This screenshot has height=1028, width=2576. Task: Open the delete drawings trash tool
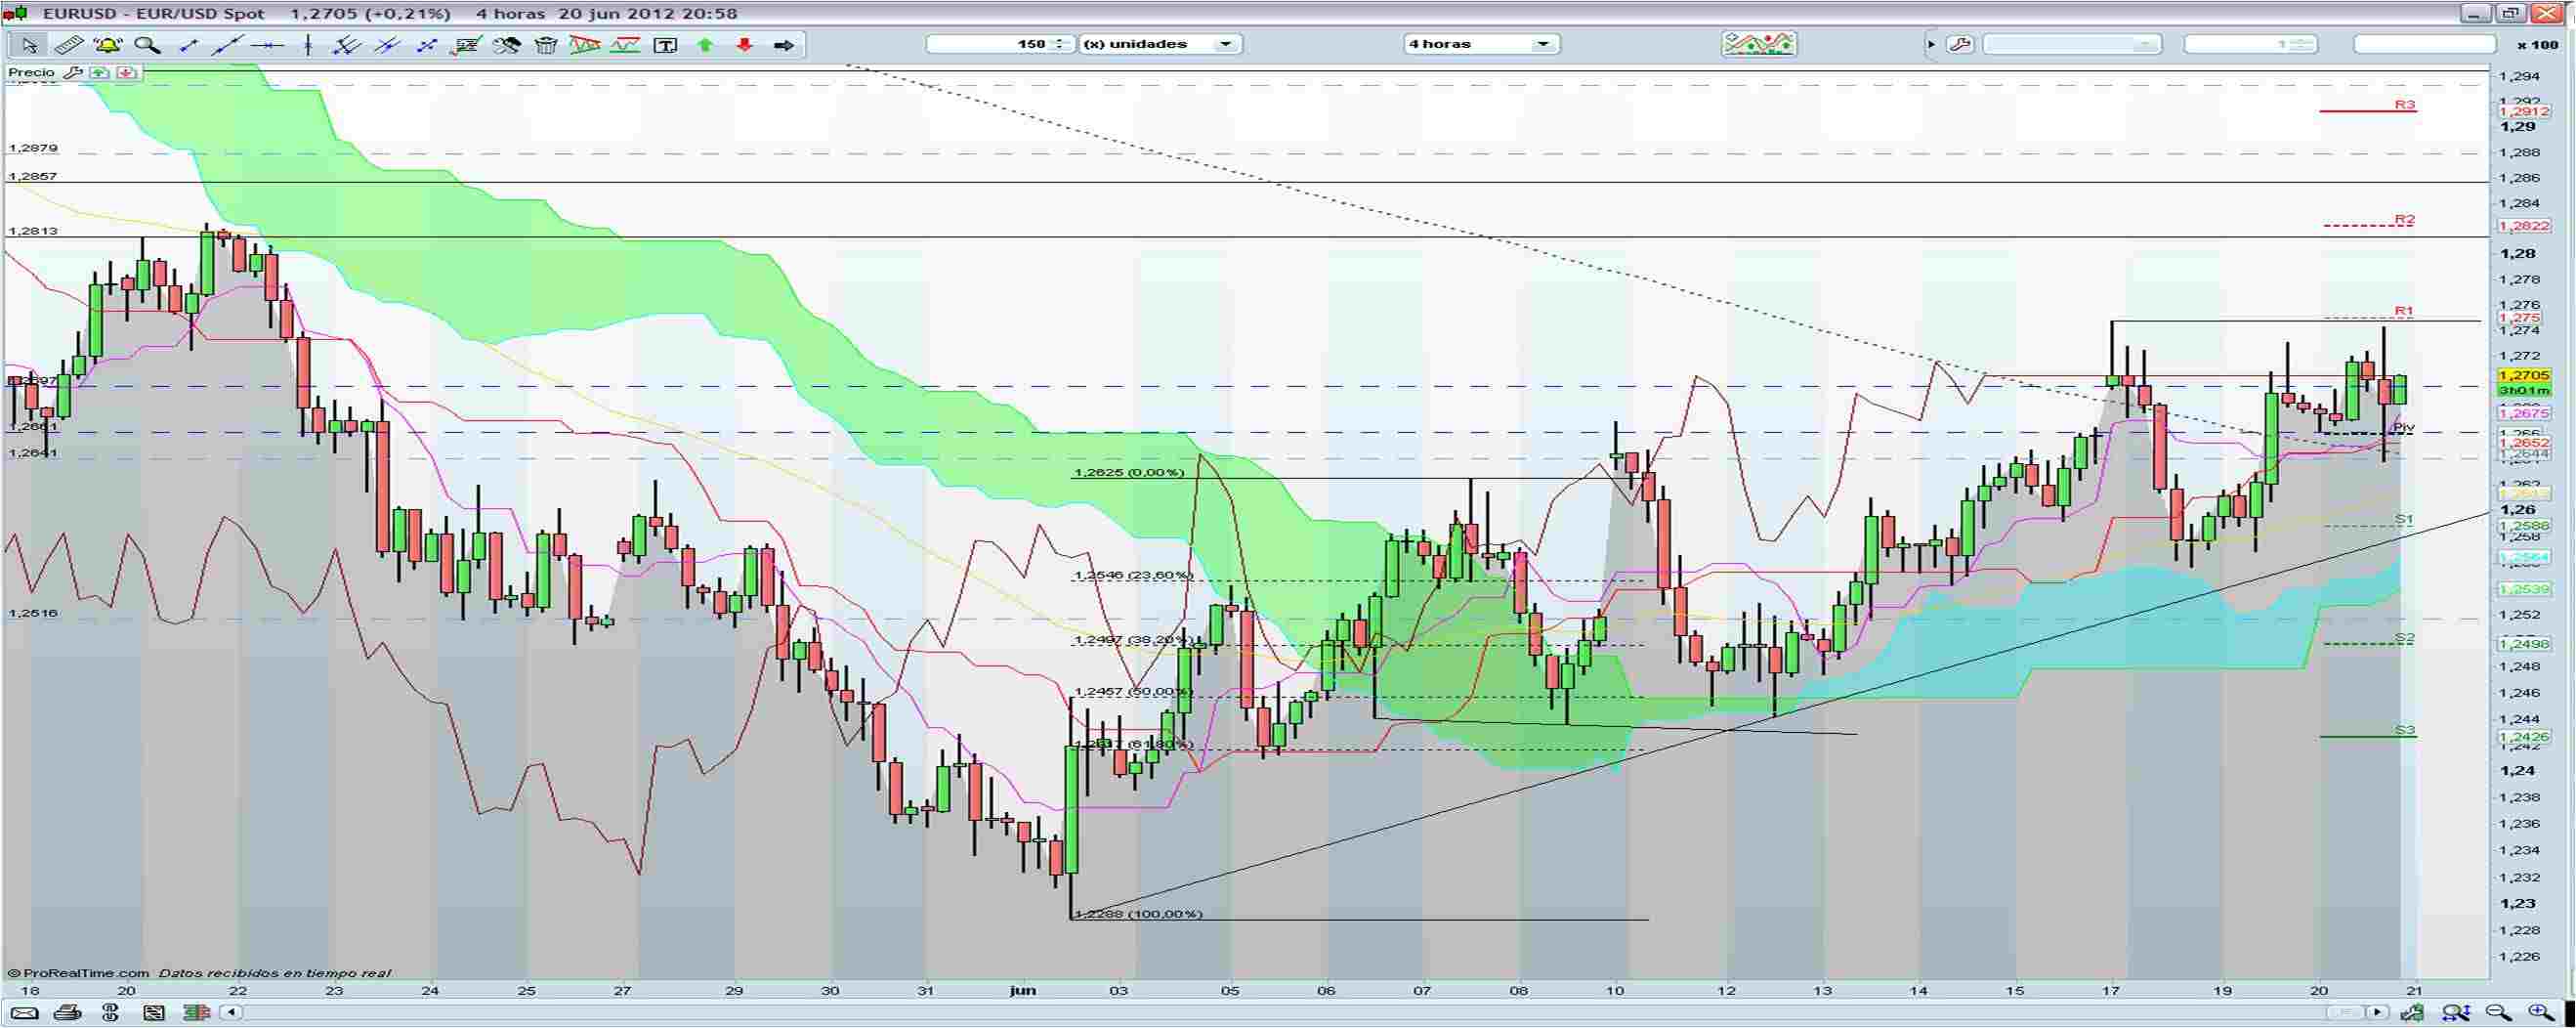[546, 45]
